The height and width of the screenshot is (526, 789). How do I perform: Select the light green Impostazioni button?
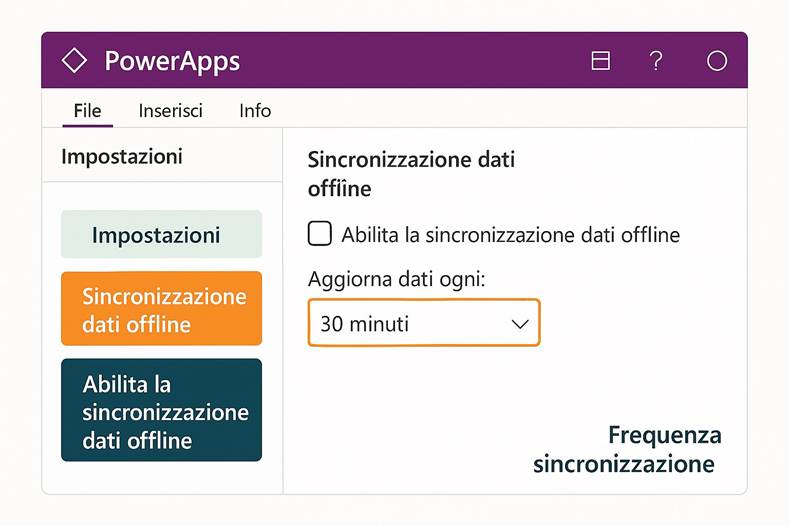pyautogui.click(x=162, y=235)
